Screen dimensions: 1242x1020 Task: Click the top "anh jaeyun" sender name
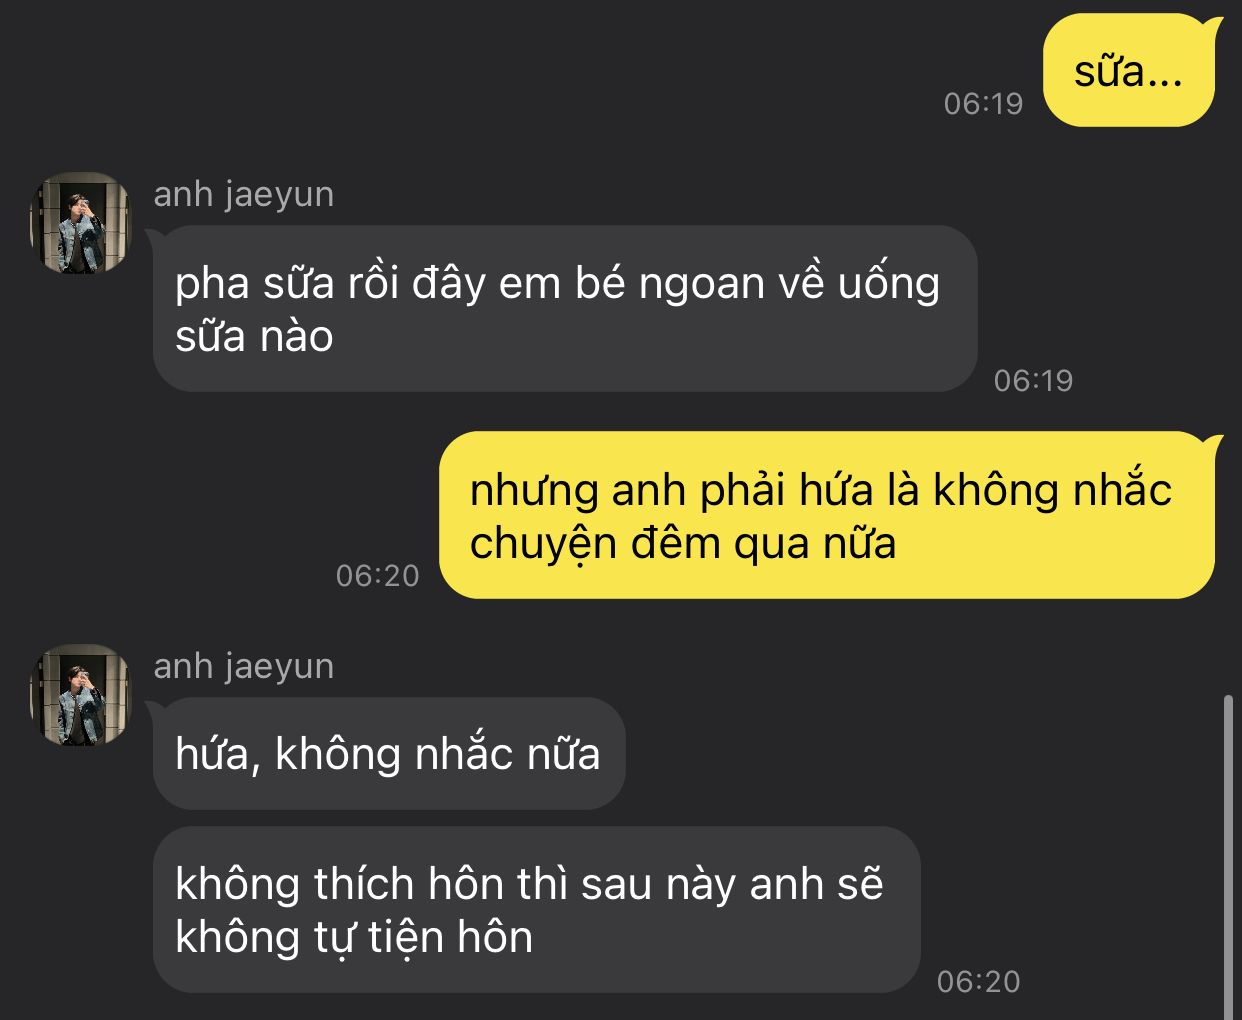[244, 194]
